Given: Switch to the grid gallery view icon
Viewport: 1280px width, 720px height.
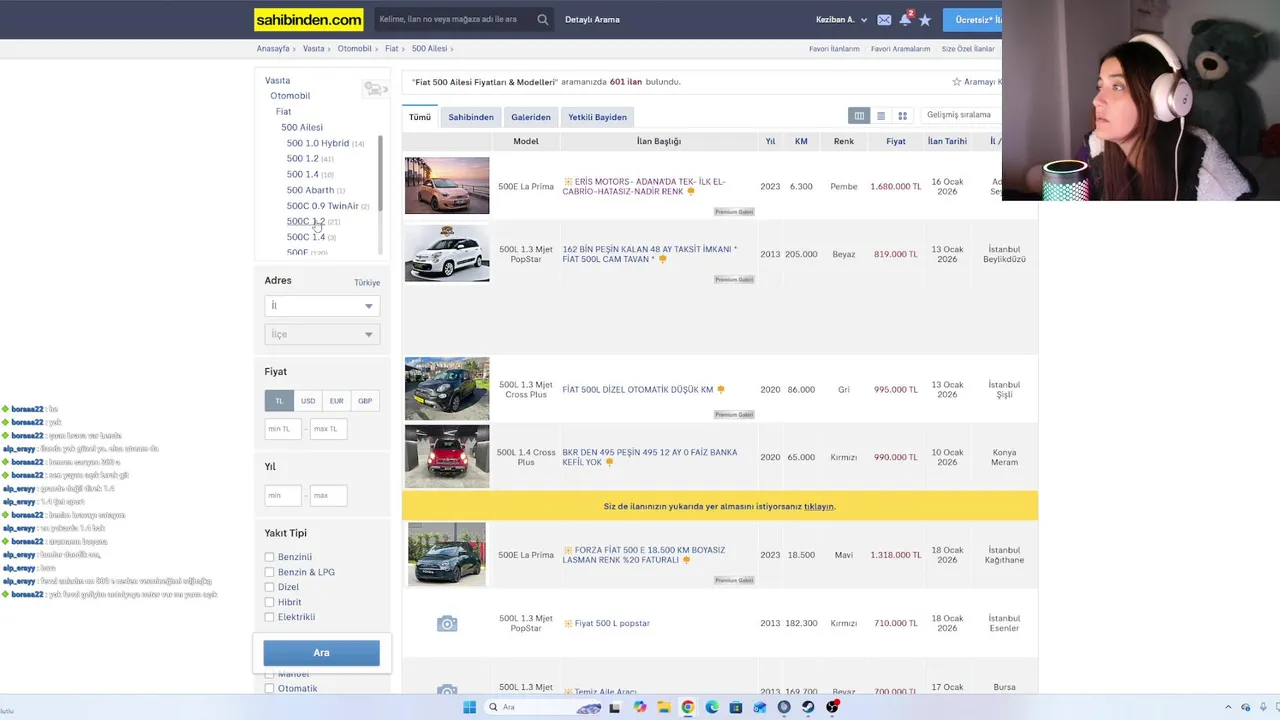Looking at the screenshot, I should click(902, 116).
